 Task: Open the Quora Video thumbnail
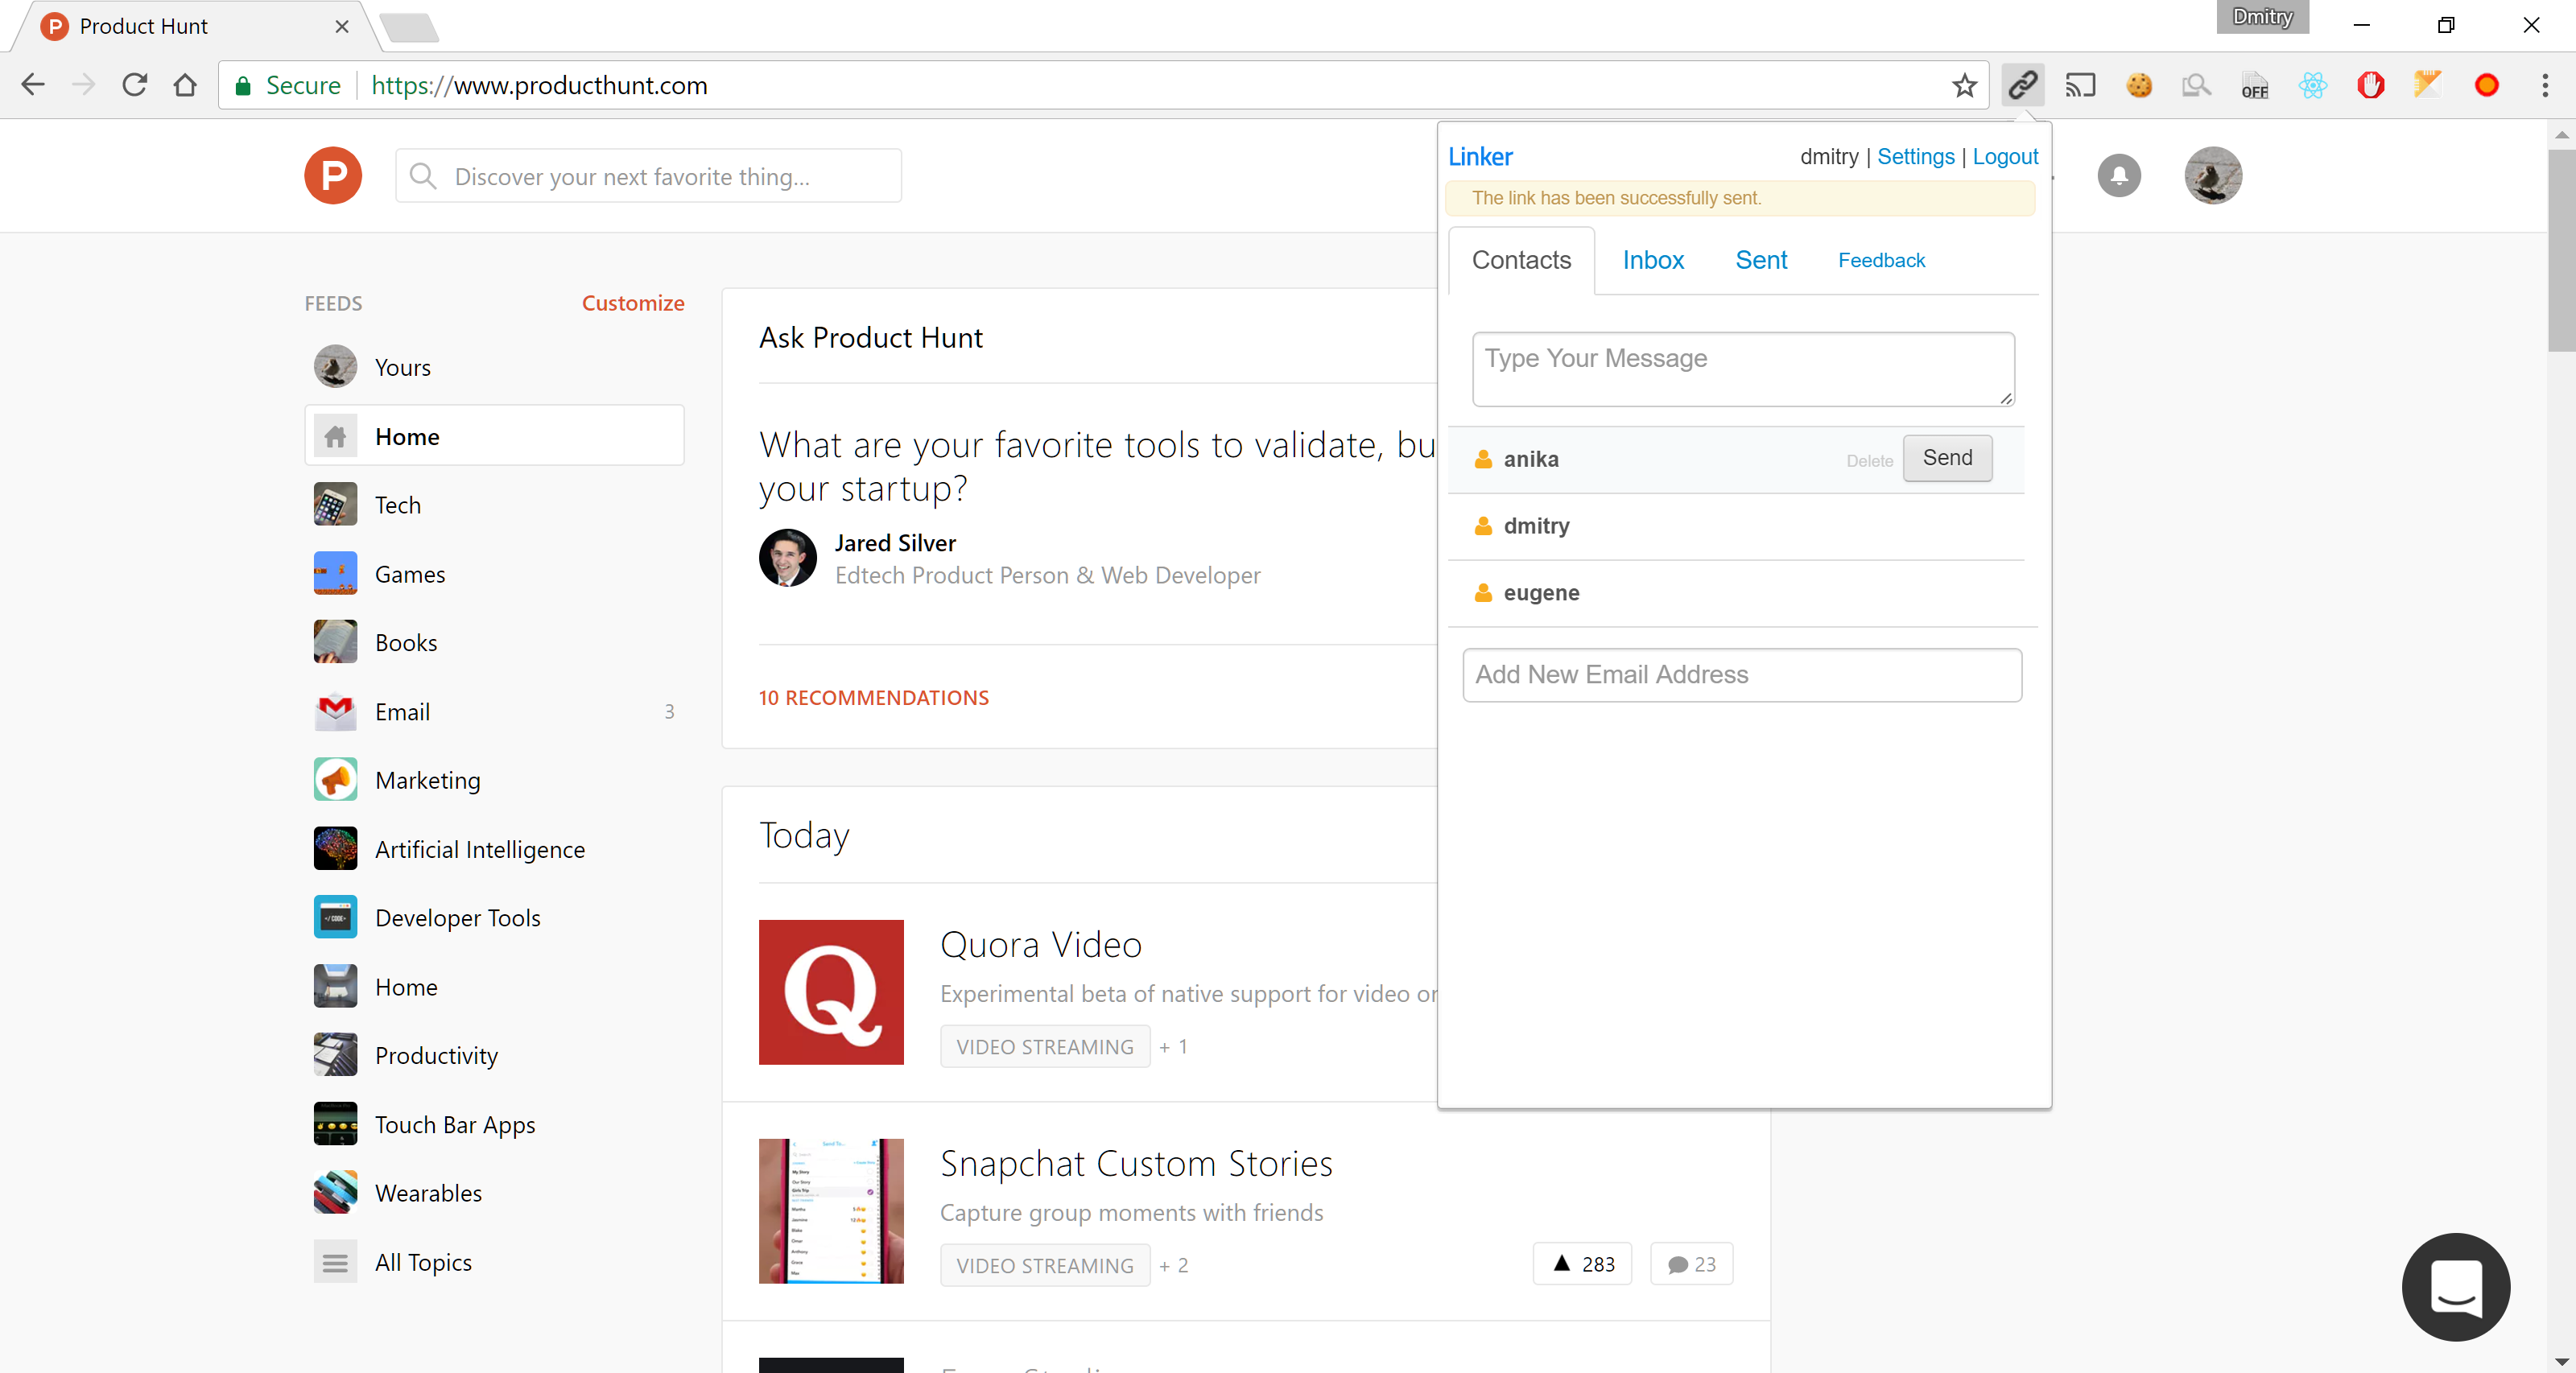point(830,992)
